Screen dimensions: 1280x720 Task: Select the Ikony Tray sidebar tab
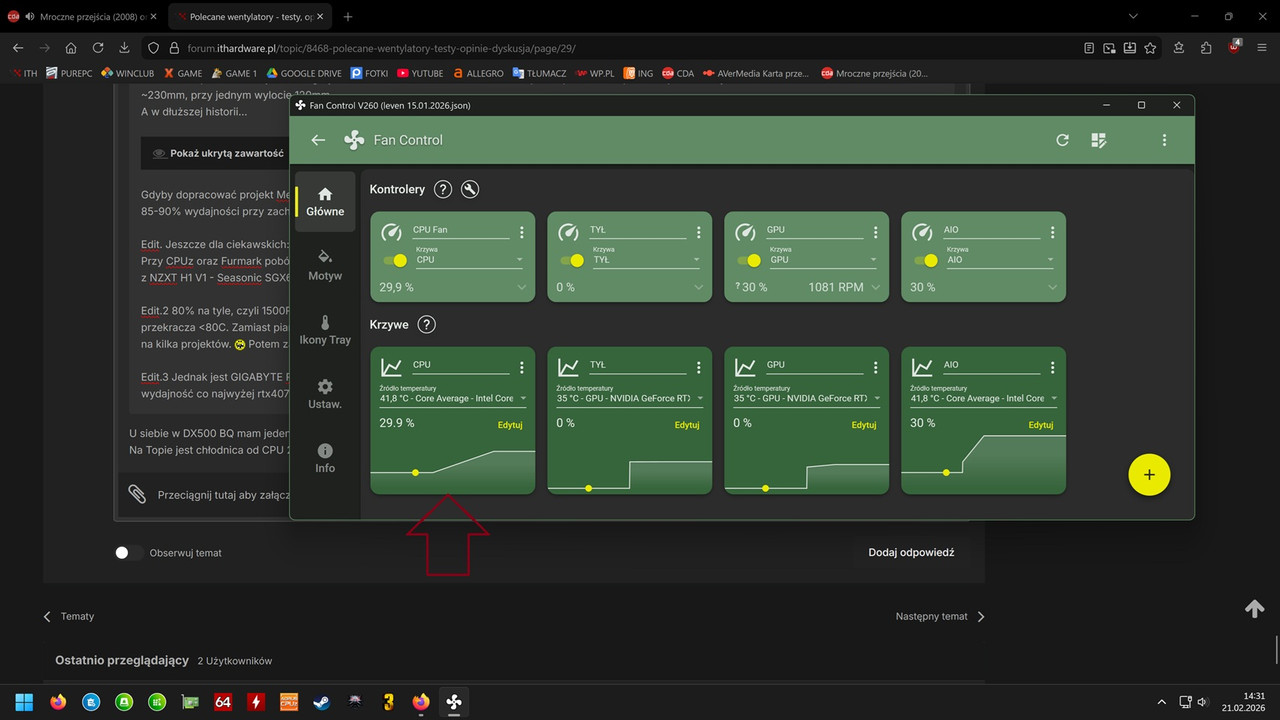click(x=325, y=330)
